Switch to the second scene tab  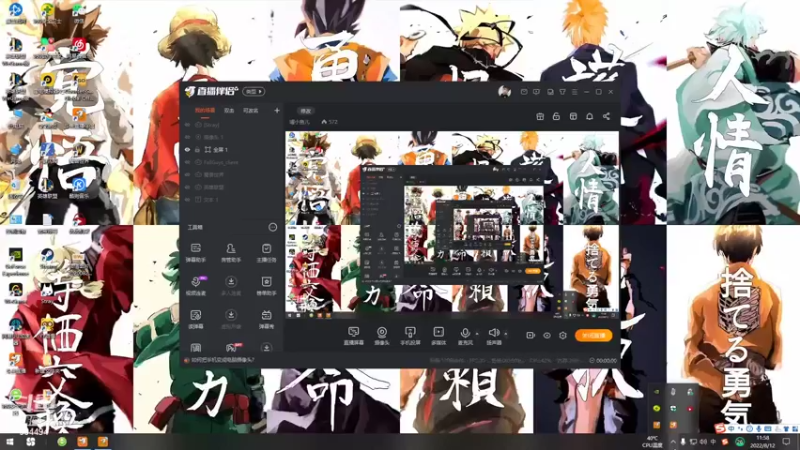(x=229, y=110)
